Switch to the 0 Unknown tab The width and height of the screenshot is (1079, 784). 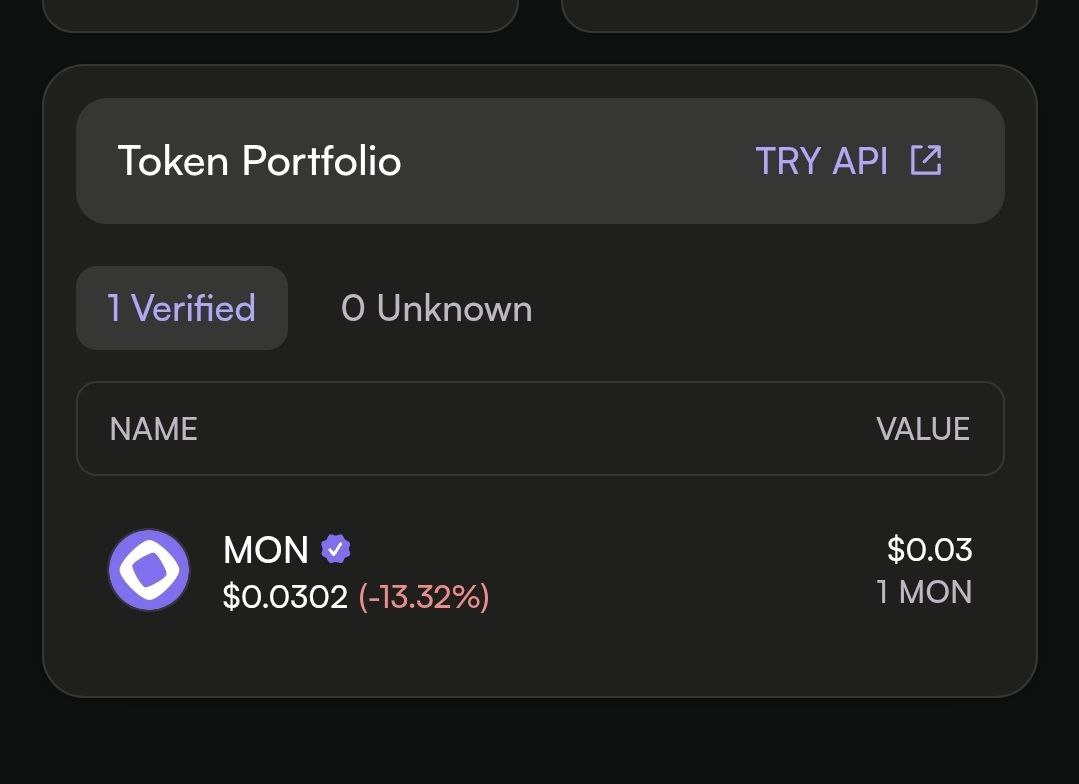click(x=436, y=308)
